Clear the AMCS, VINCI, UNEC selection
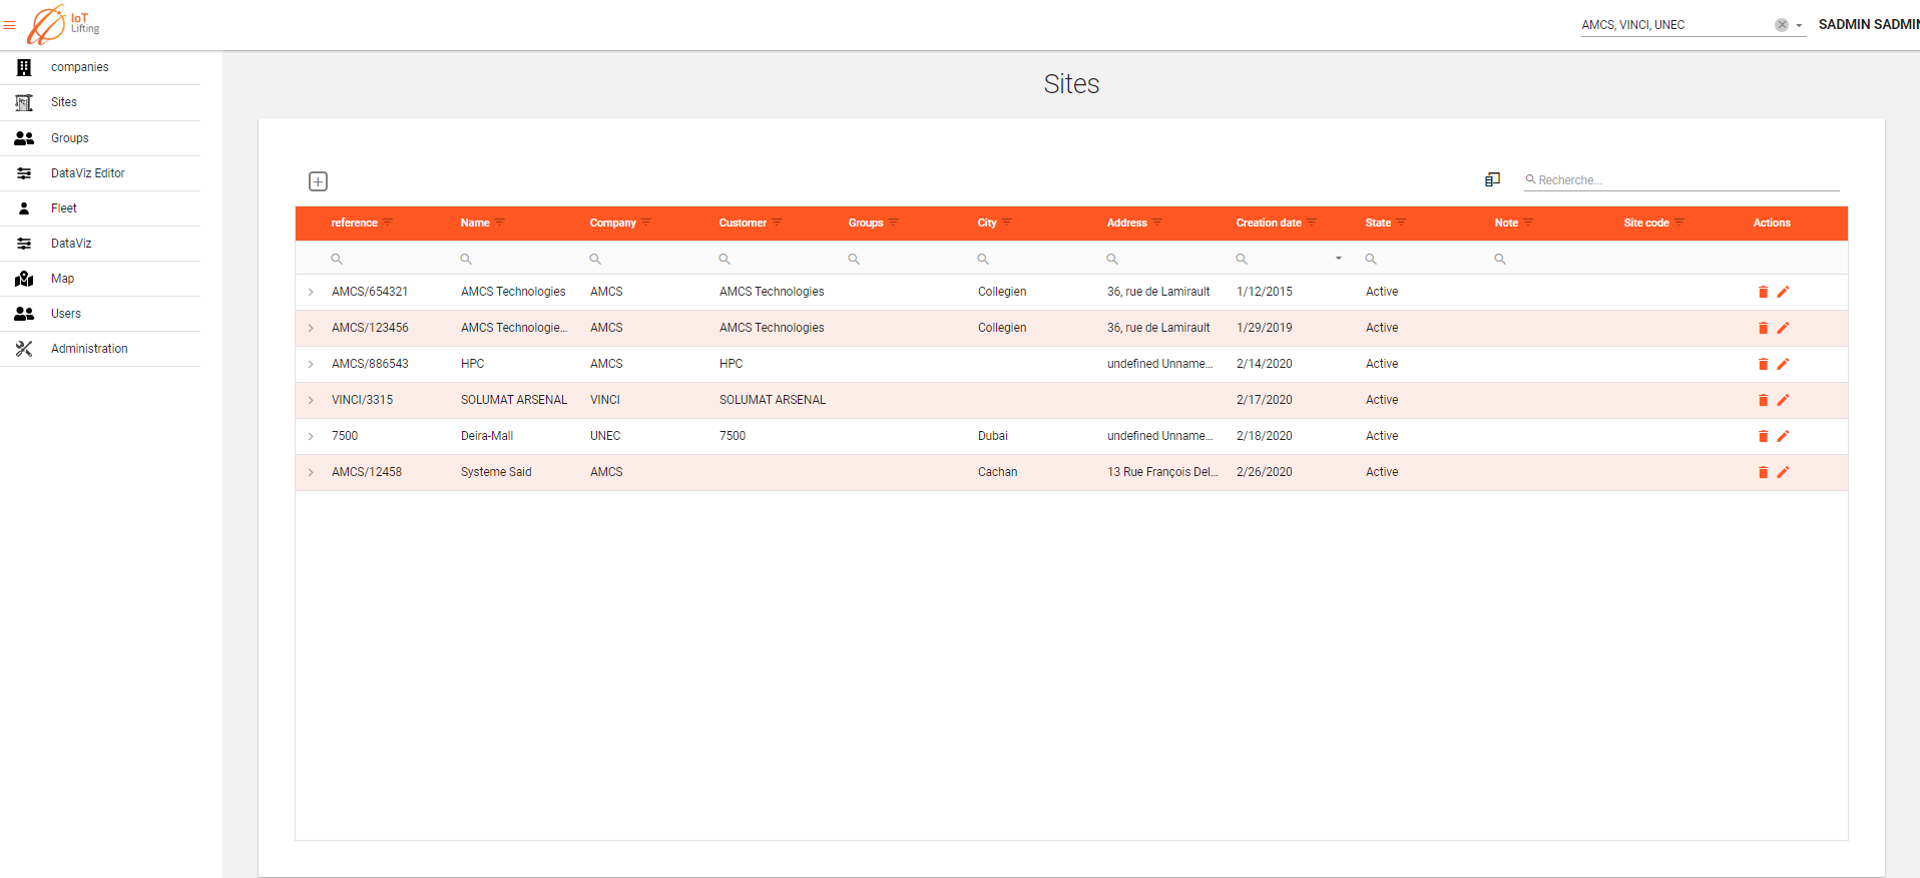The image size is (1920, 878). 1781,25
